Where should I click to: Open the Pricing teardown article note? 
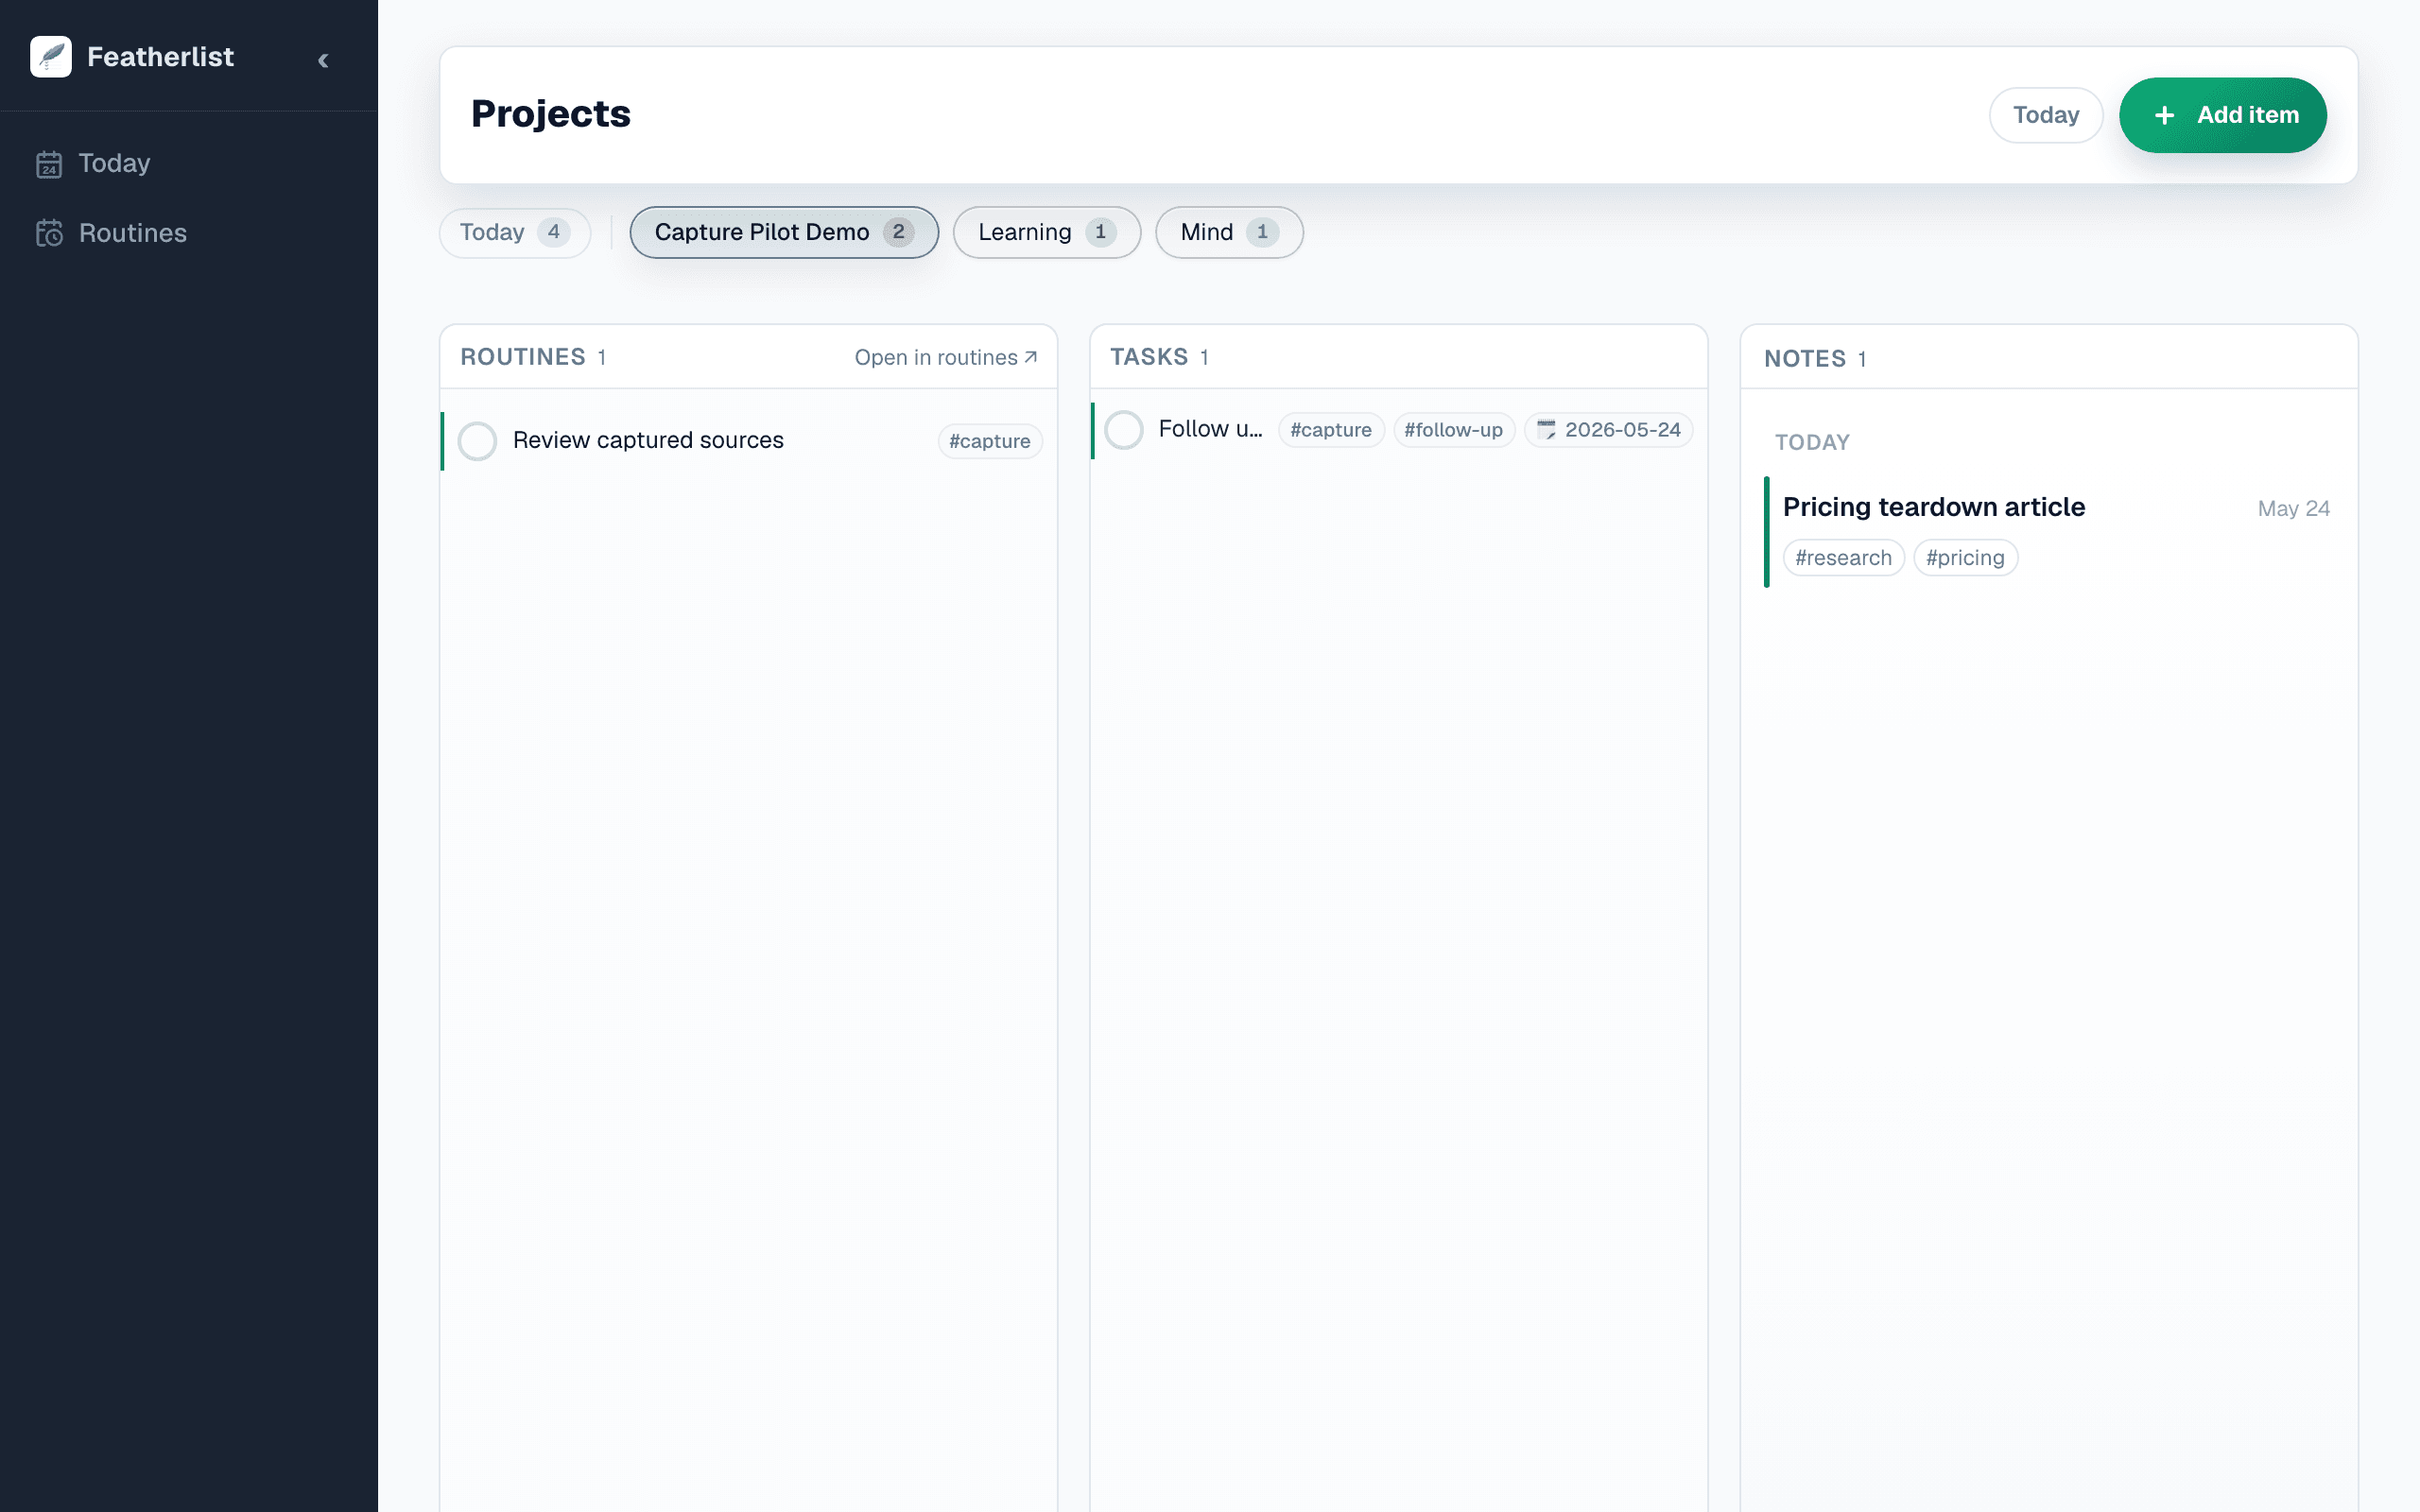(1933, 507)
